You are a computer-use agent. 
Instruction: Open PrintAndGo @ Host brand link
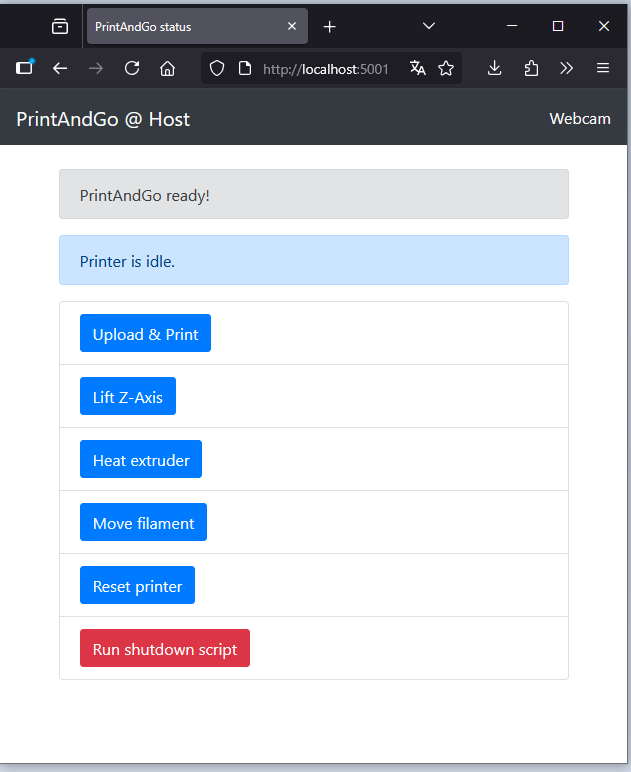pos(103,119)
